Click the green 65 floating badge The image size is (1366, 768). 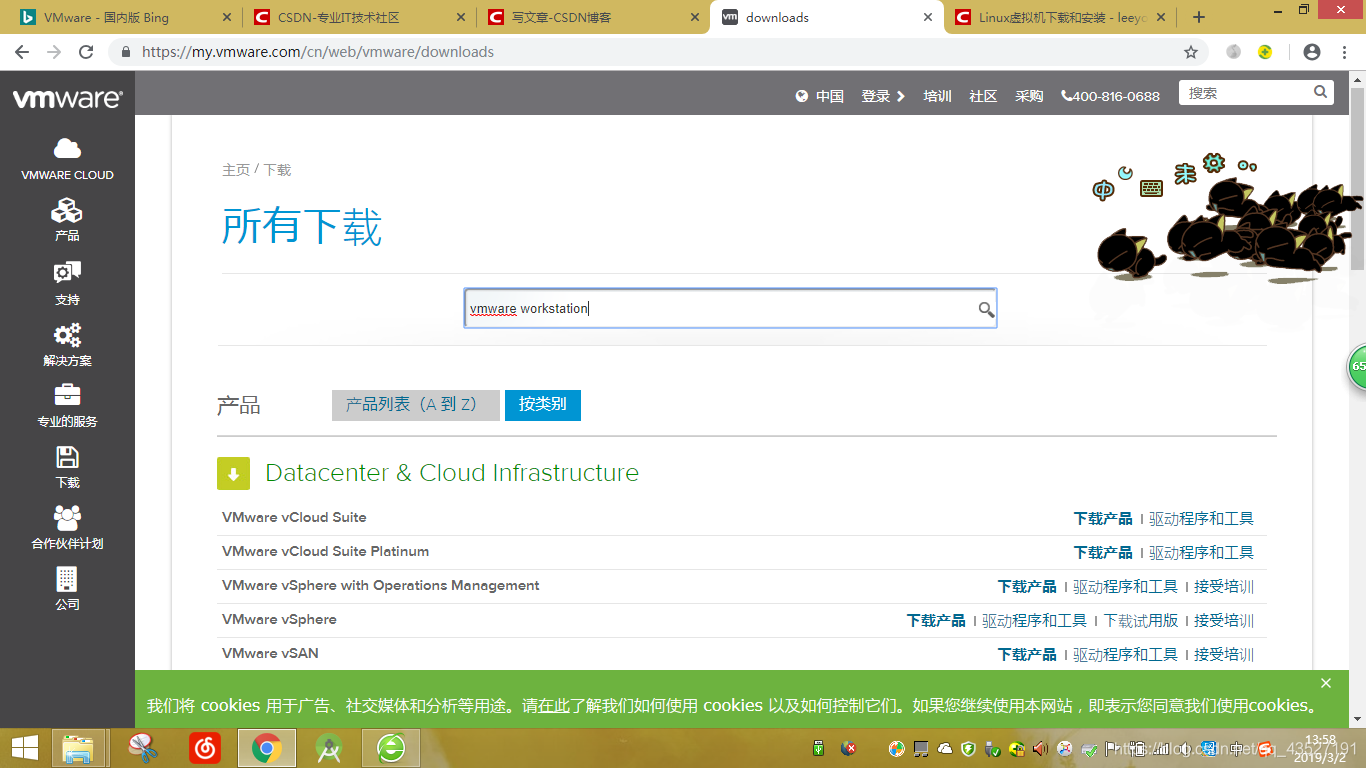click(x=1357, y=366)
